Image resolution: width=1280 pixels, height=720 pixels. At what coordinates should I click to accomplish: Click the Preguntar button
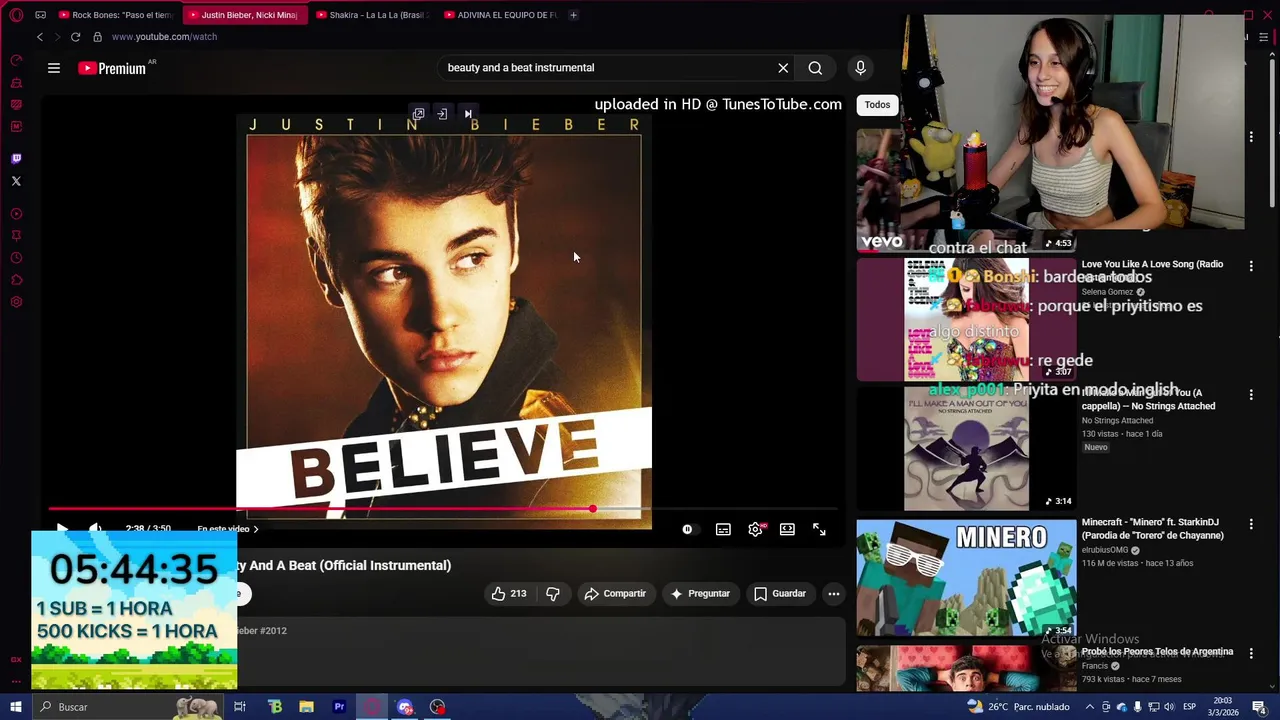click(700, 594)
